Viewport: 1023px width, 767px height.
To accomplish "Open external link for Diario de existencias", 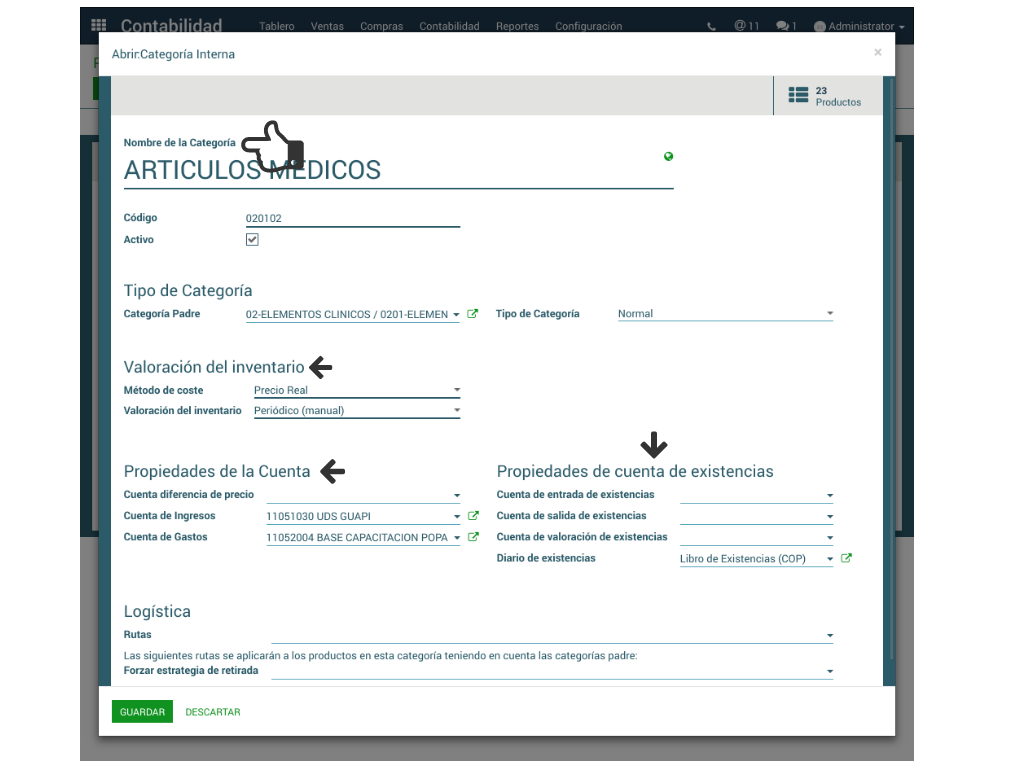I will tap(846, 559).
